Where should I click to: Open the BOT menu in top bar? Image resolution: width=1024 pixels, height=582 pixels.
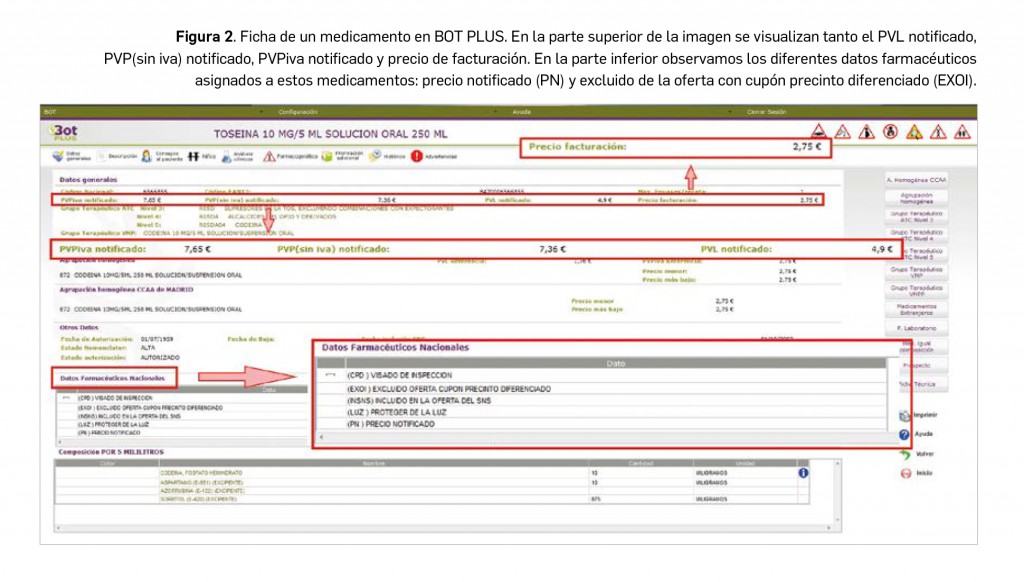click(x=49, y=112)
